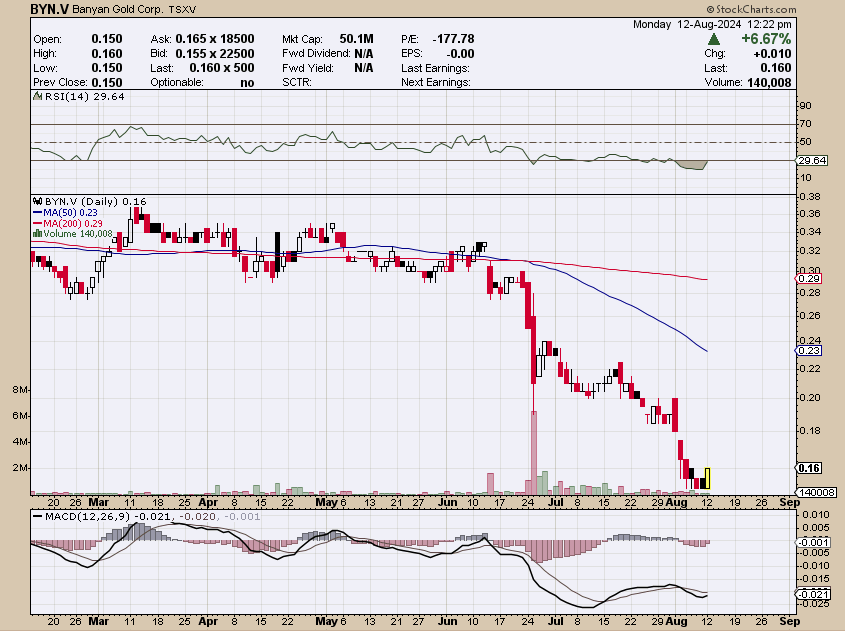This screenshot has height=631, width=845.
Task: Click the 8M volume axis label
Action: (19, 390)
